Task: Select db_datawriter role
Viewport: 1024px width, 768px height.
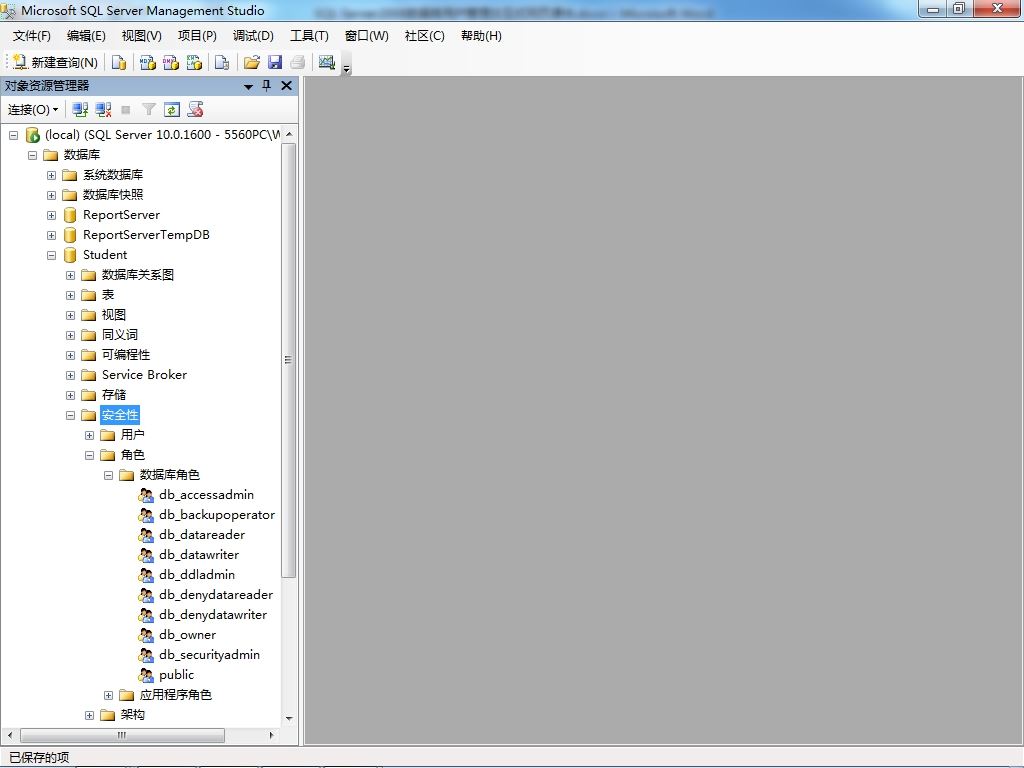Action: coord(199,555)
